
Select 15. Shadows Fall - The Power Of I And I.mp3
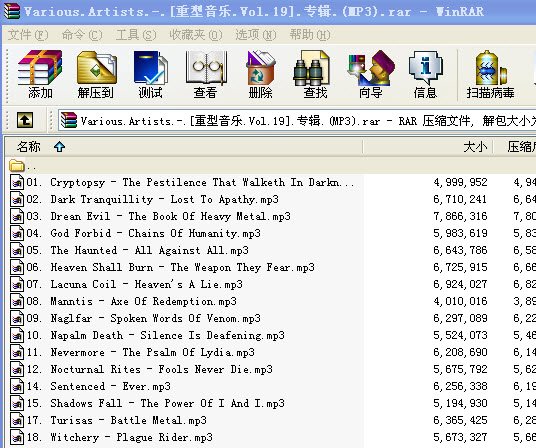156,403
